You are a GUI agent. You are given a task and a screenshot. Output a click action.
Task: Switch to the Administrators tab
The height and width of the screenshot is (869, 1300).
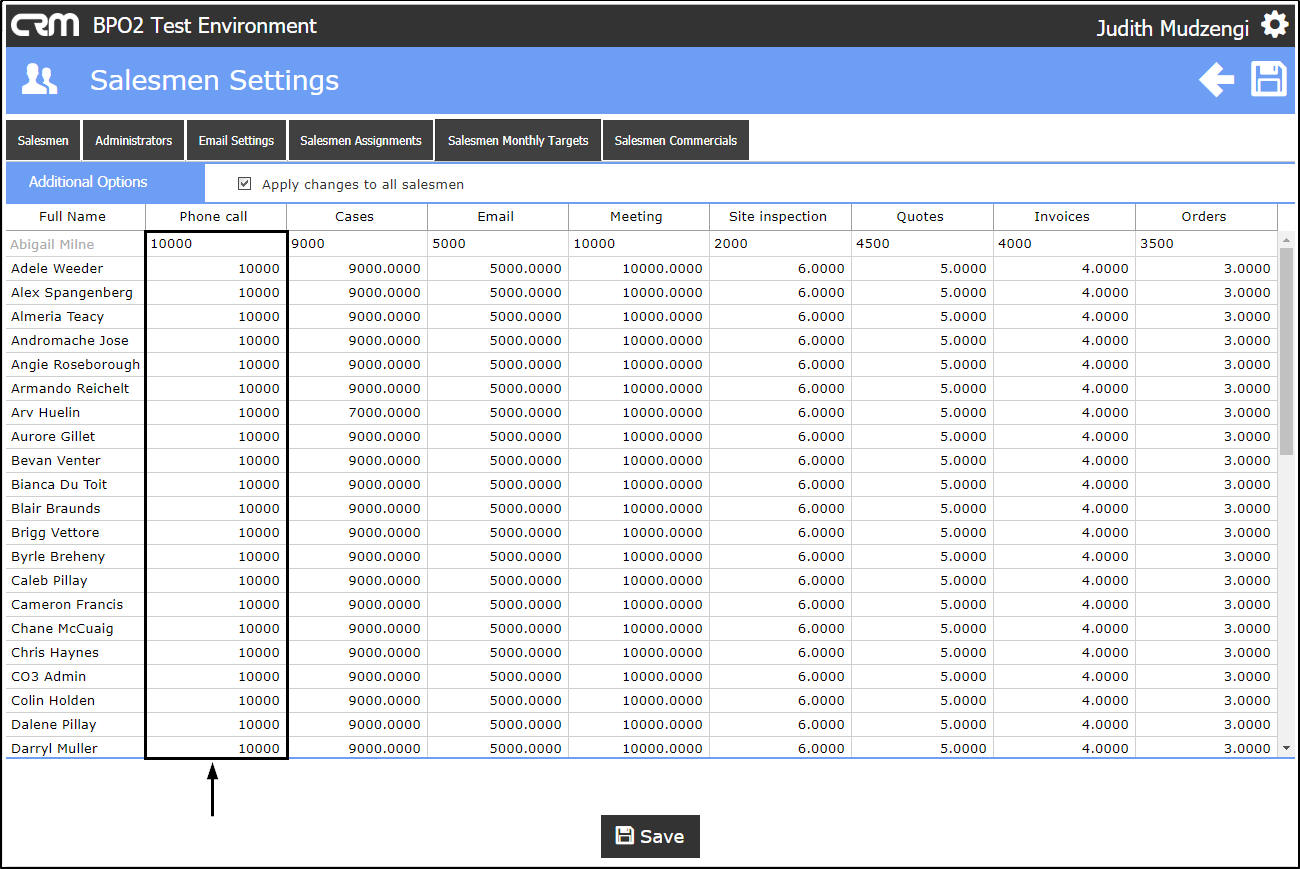[x=133, y=141]
